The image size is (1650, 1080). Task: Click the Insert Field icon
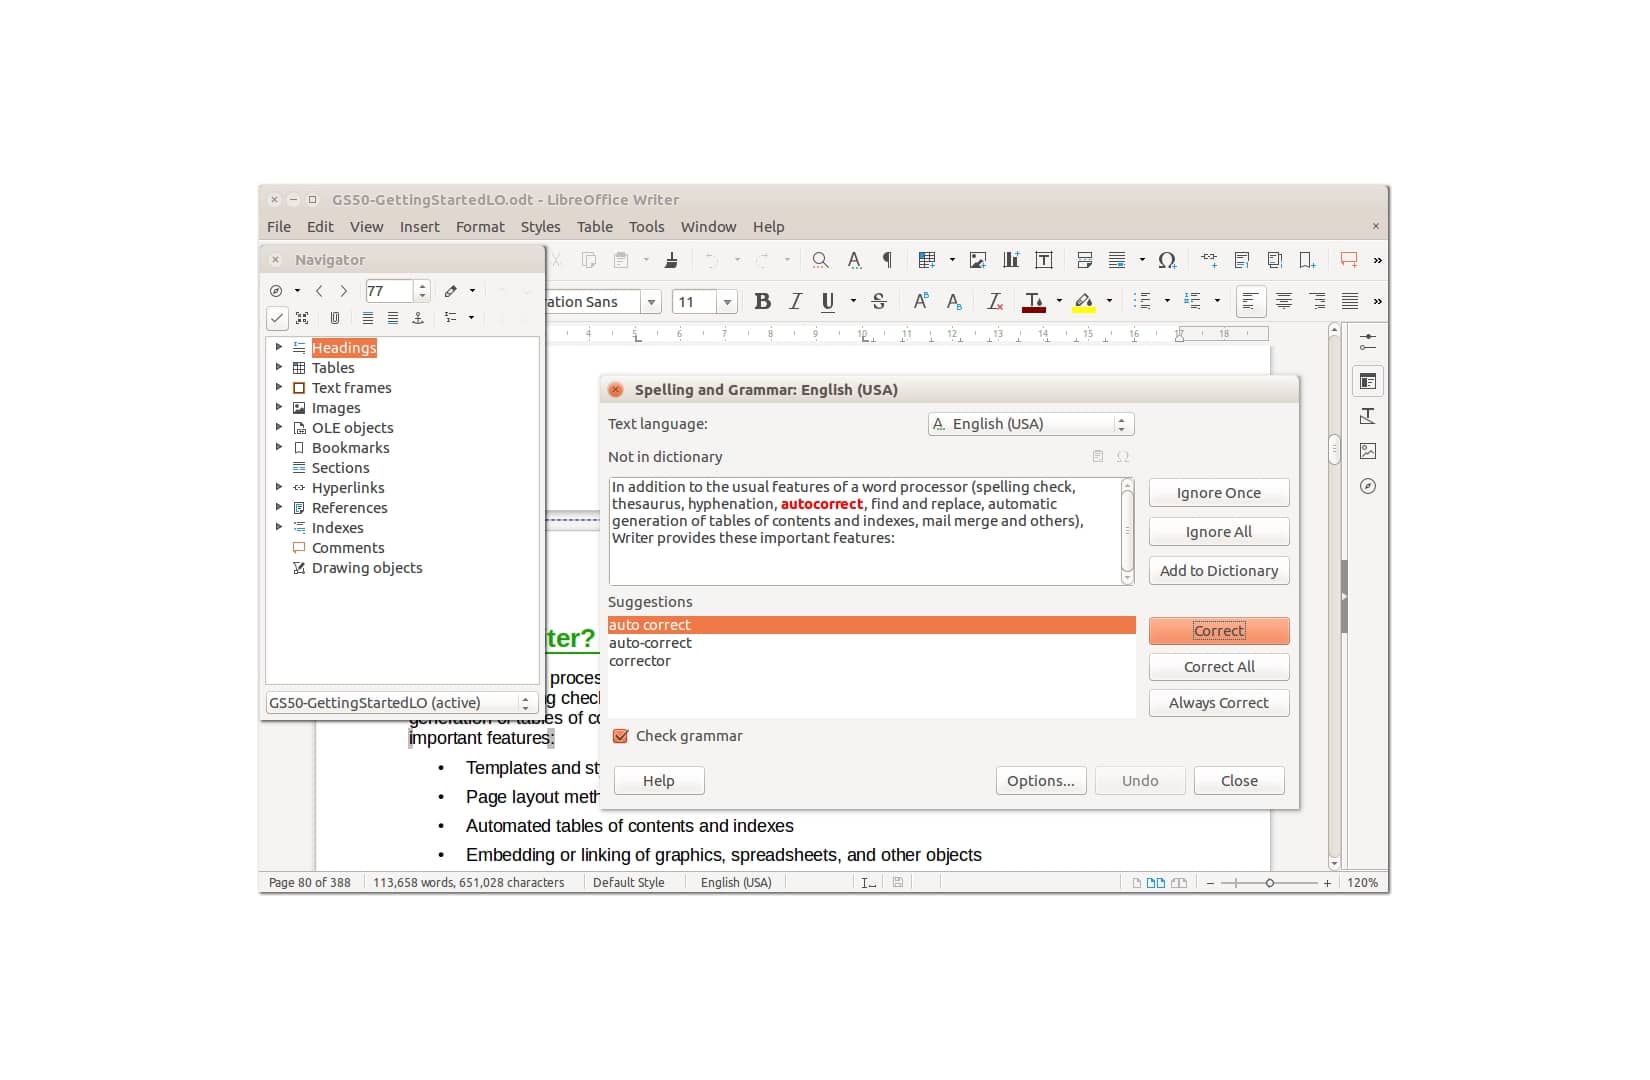click(1117, 260)
